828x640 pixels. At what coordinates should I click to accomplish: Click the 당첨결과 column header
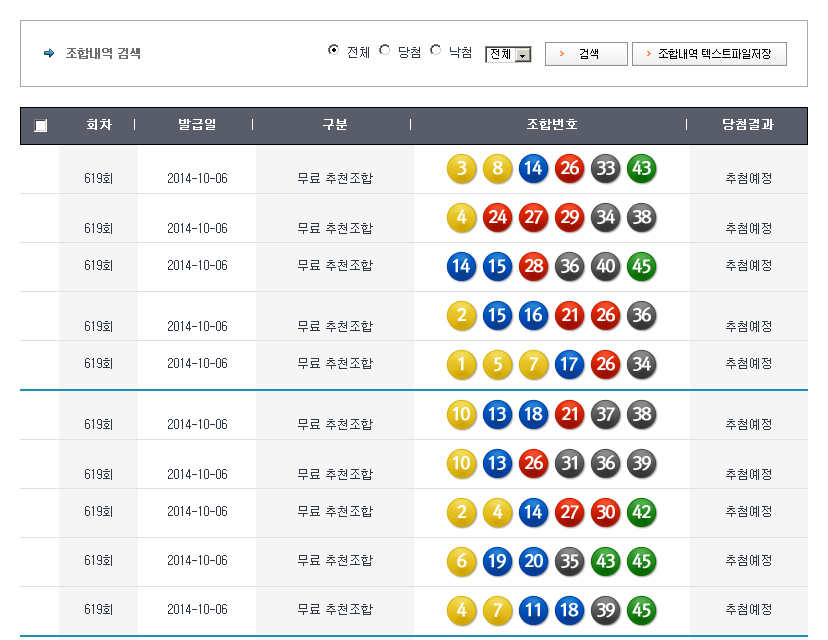748,125
